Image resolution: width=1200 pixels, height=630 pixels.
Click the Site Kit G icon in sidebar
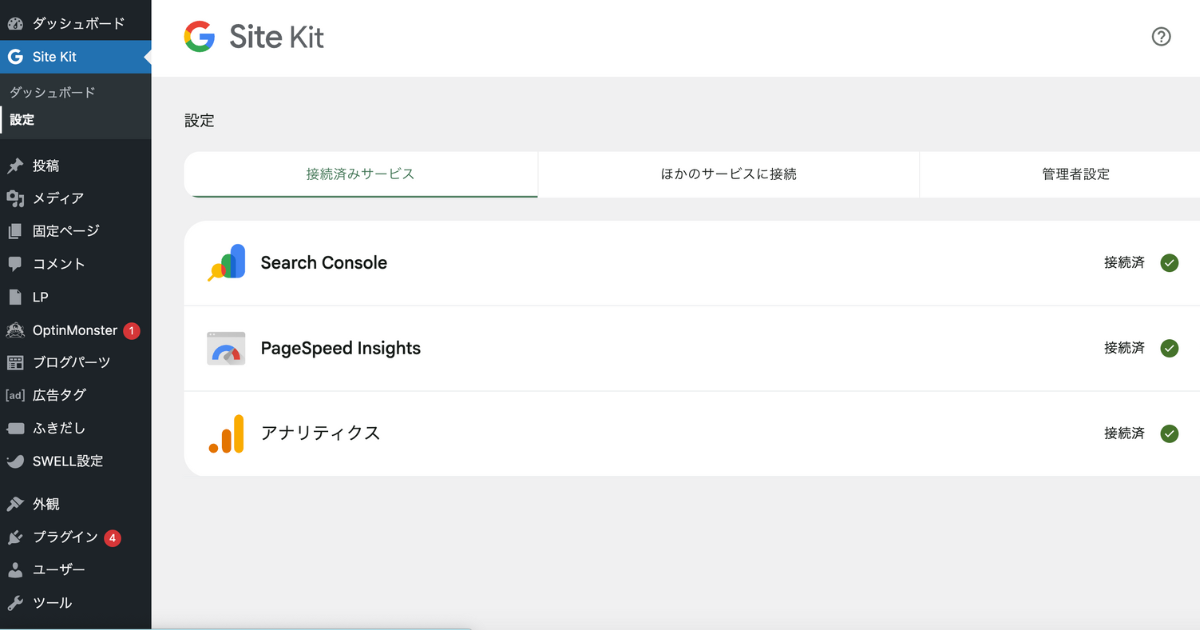[x=15, y=57]
